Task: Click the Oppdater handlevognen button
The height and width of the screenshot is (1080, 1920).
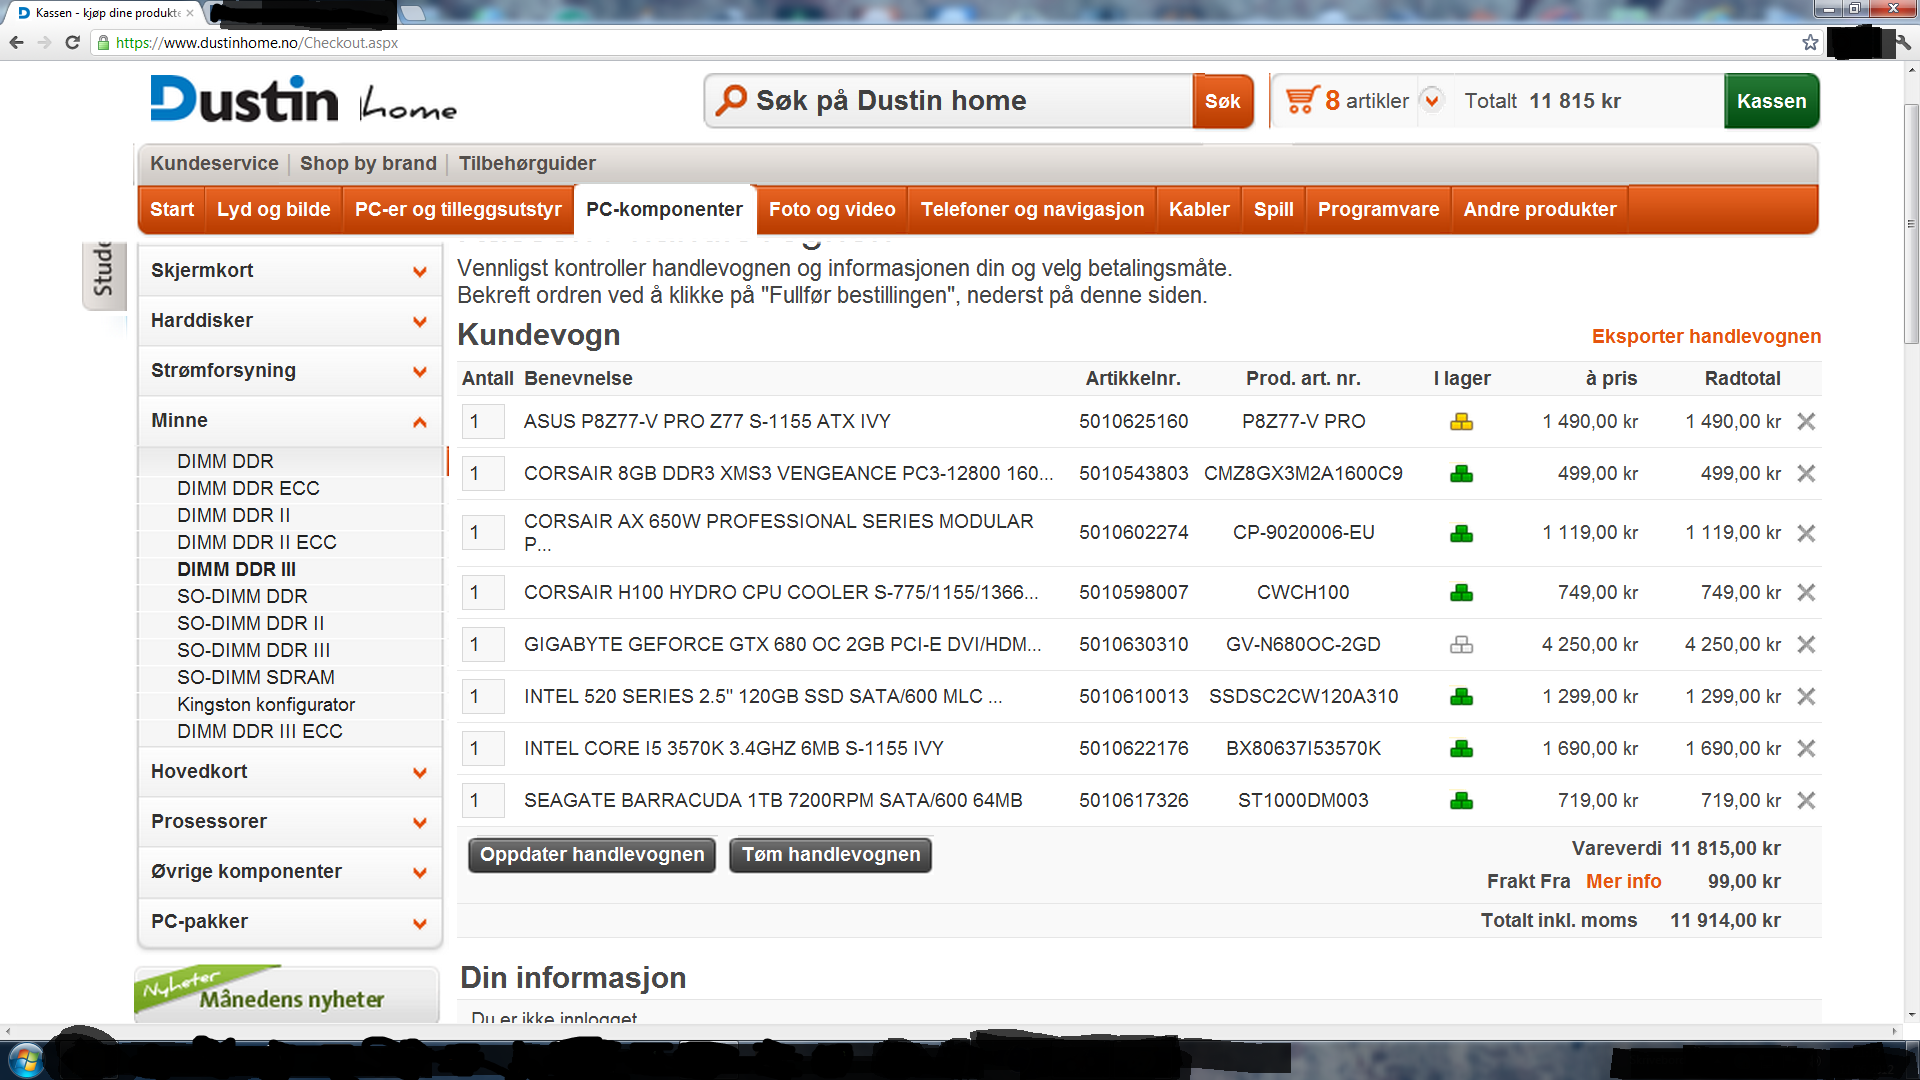Action: point(592,855)
